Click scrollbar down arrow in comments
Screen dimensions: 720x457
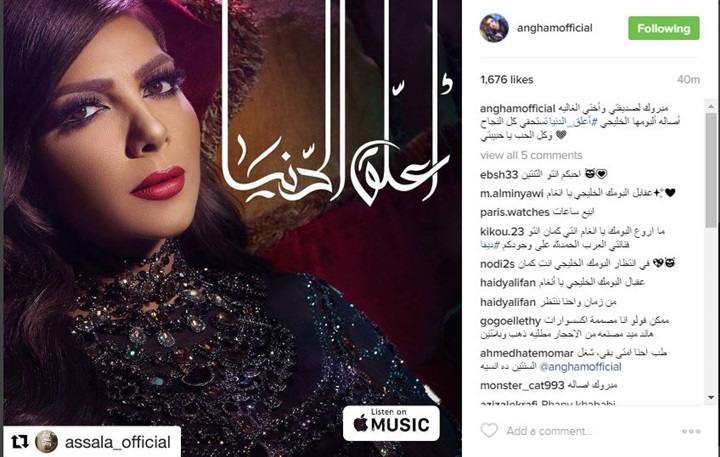click(x=711, y=398)
